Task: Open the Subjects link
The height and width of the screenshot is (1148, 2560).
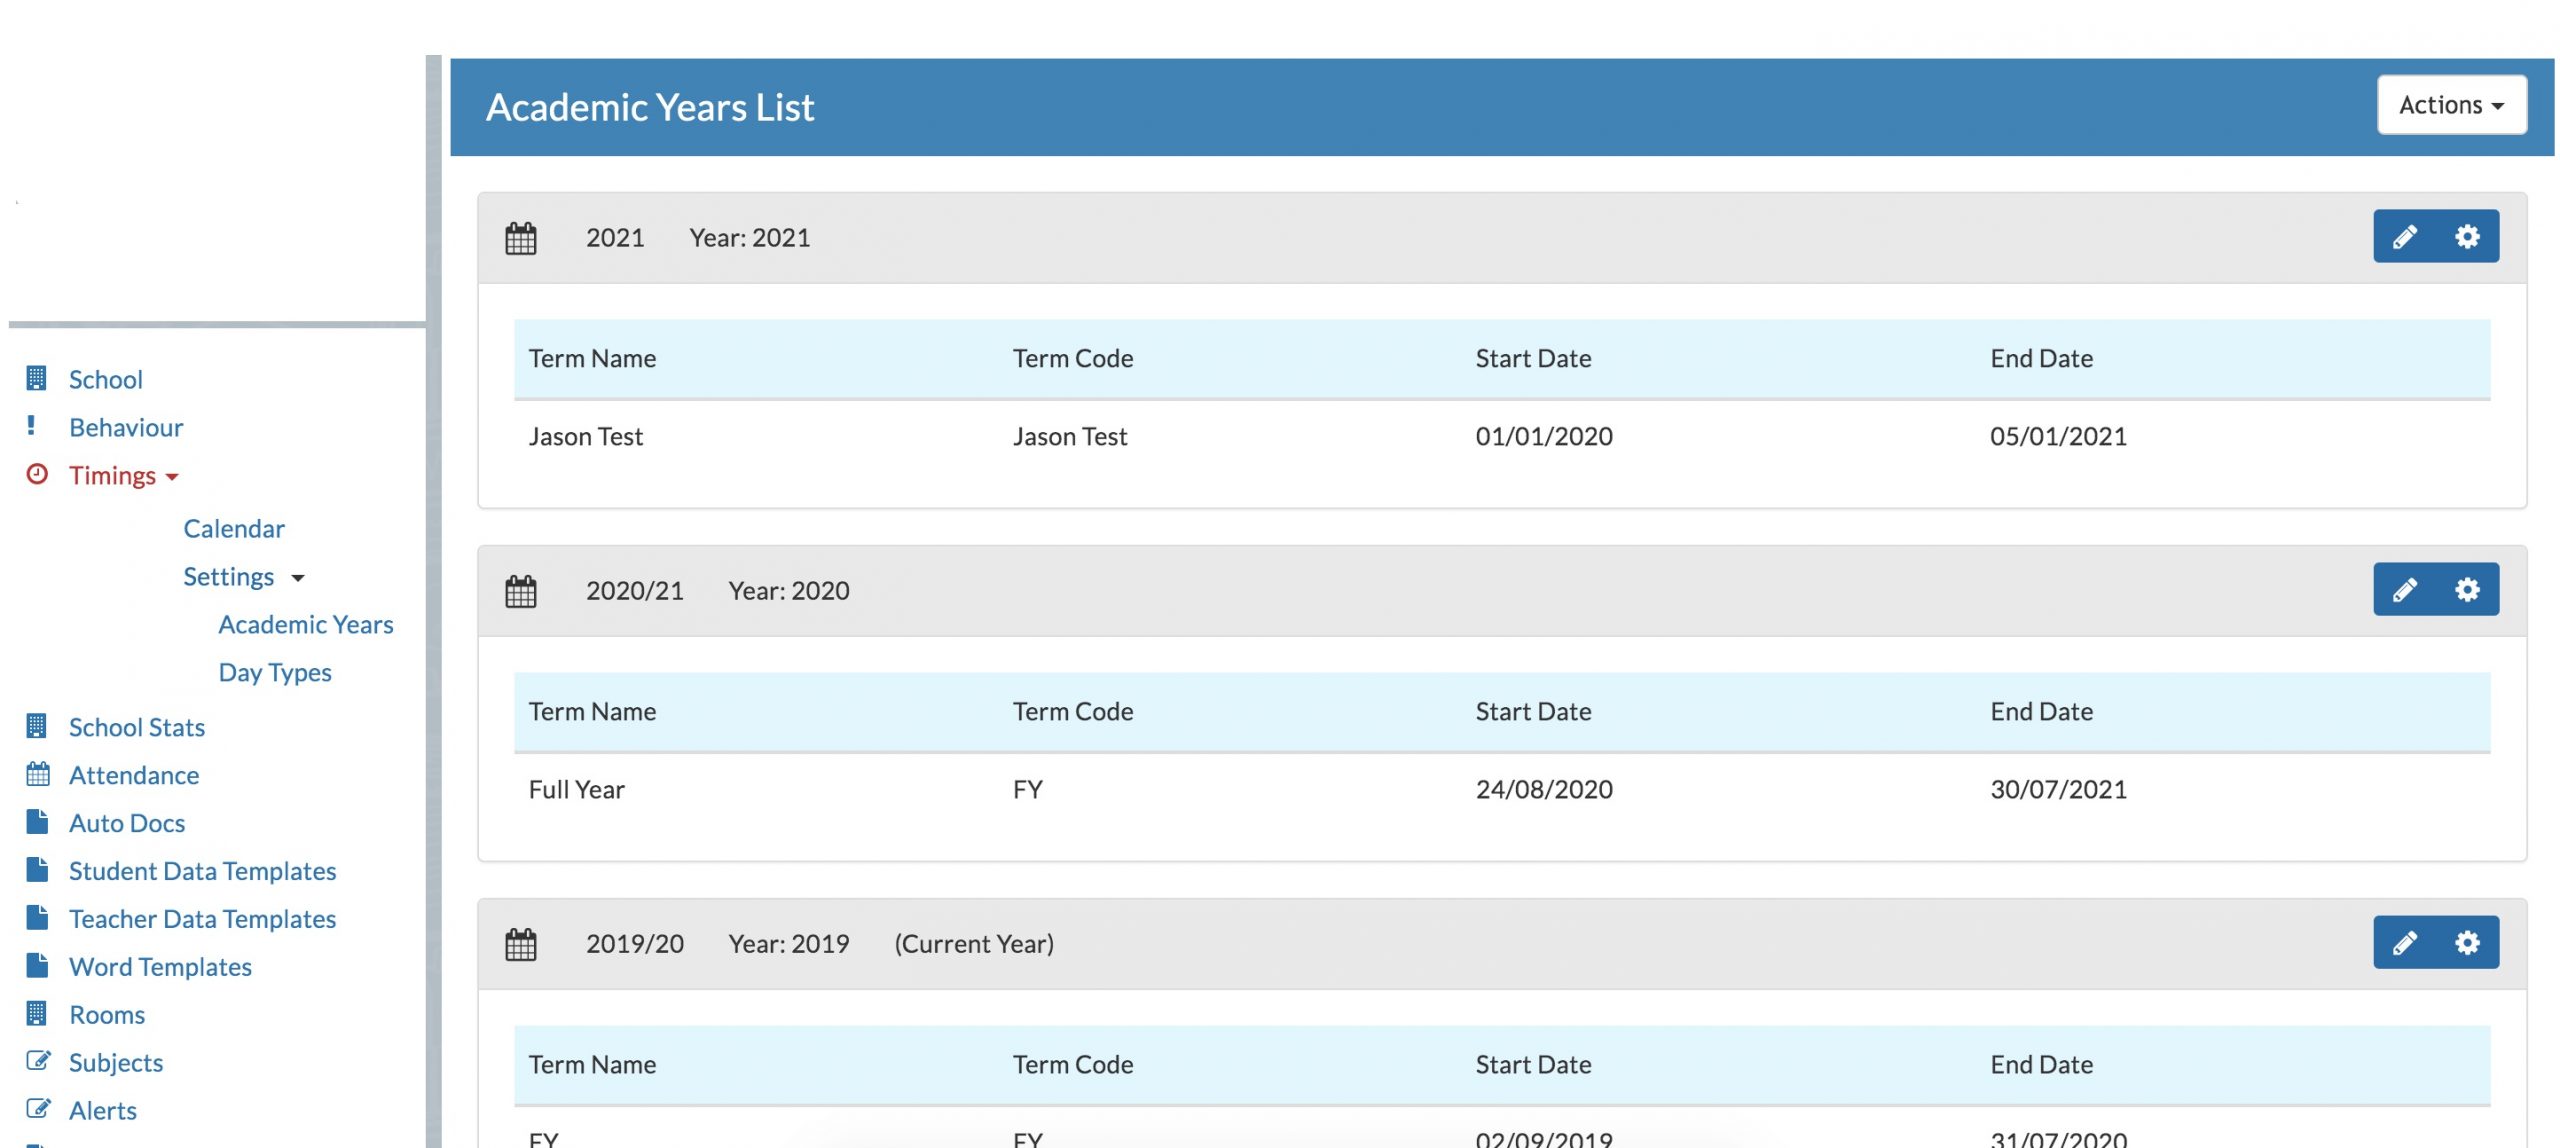Action: [116, 1063]
